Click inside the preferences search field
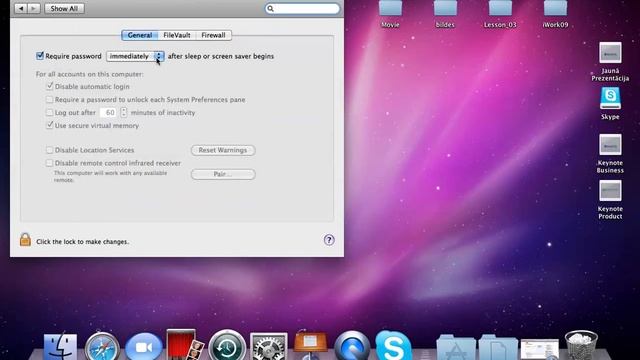The image size is (640, 360). (302, 9)
